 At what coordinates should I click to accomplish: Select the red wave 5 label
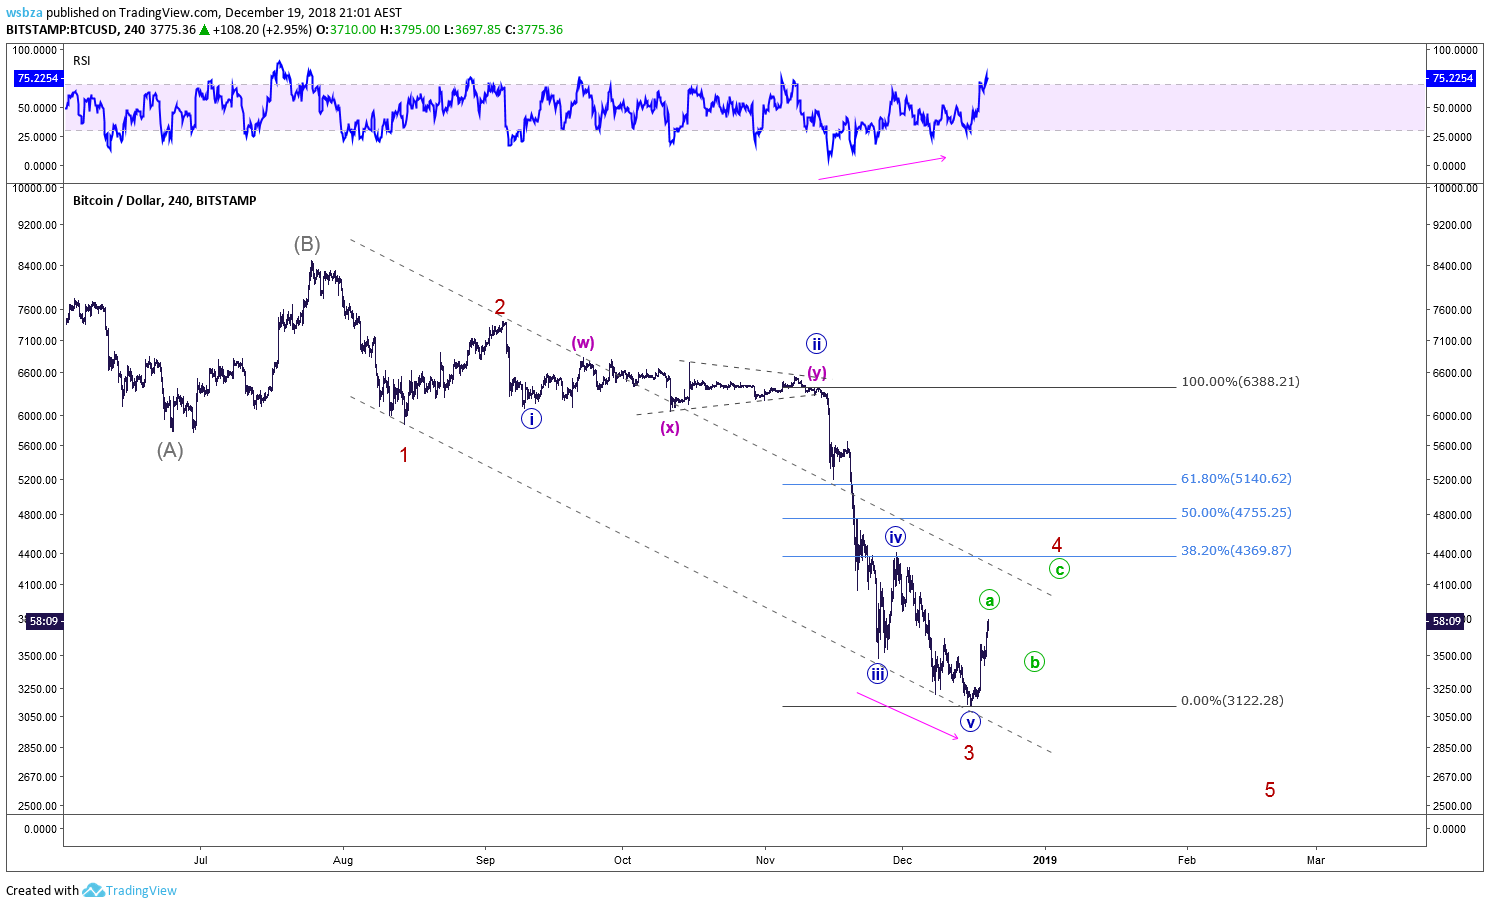tap(1270, 790)
